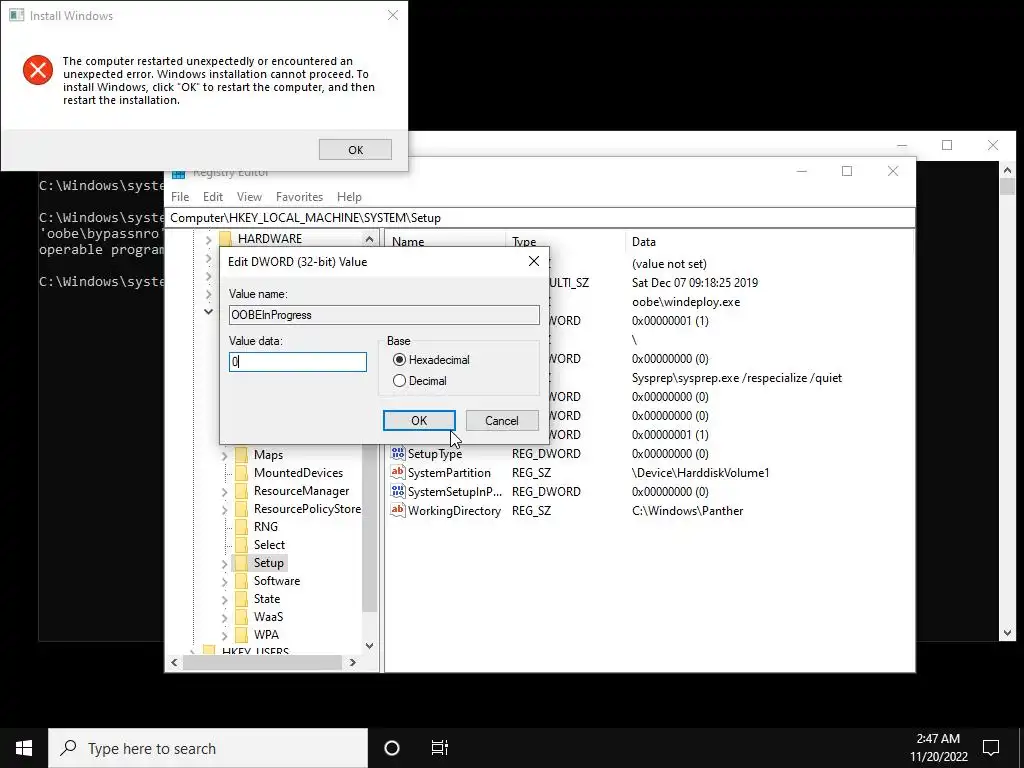1024x768 pixels.
Task: Expand the WPA key chevron
Action: coord(225,635)
